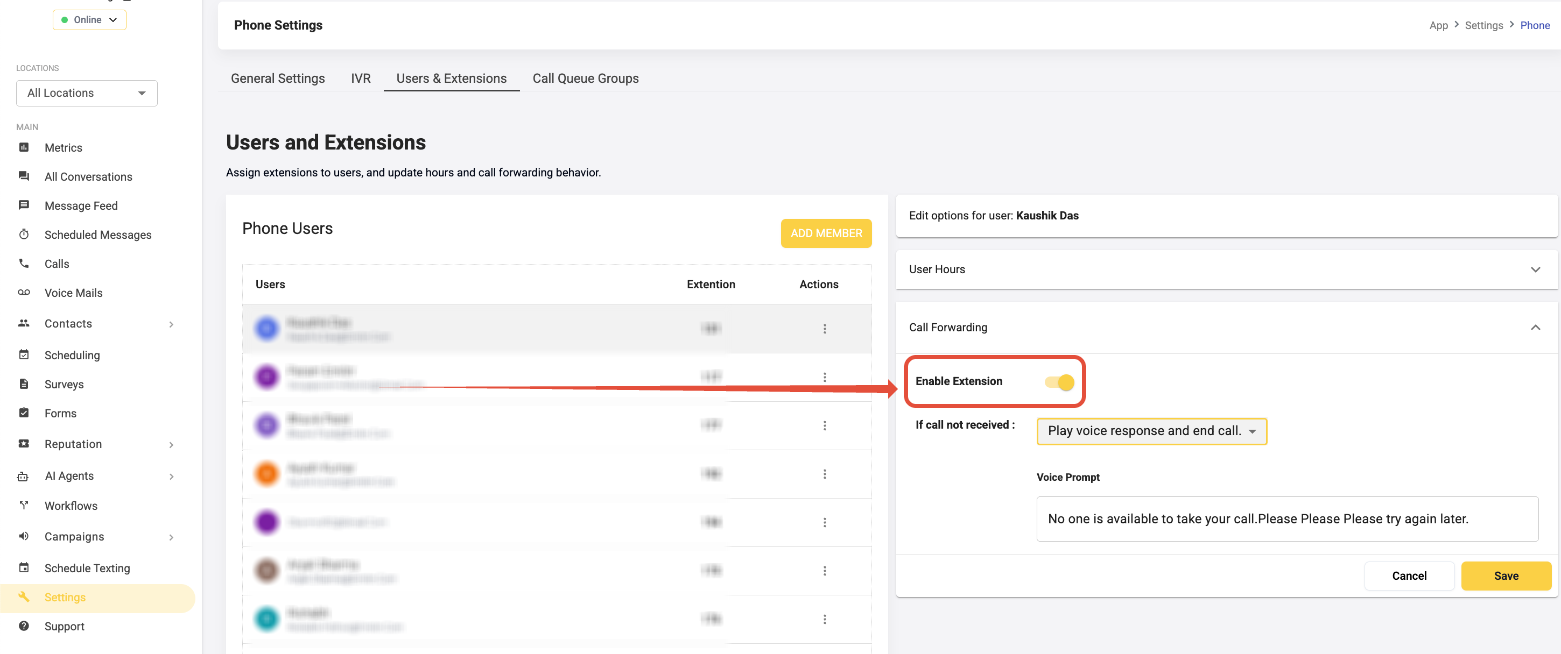Click the Surveys document icon

pyautogui.click(x=24, y=384)
